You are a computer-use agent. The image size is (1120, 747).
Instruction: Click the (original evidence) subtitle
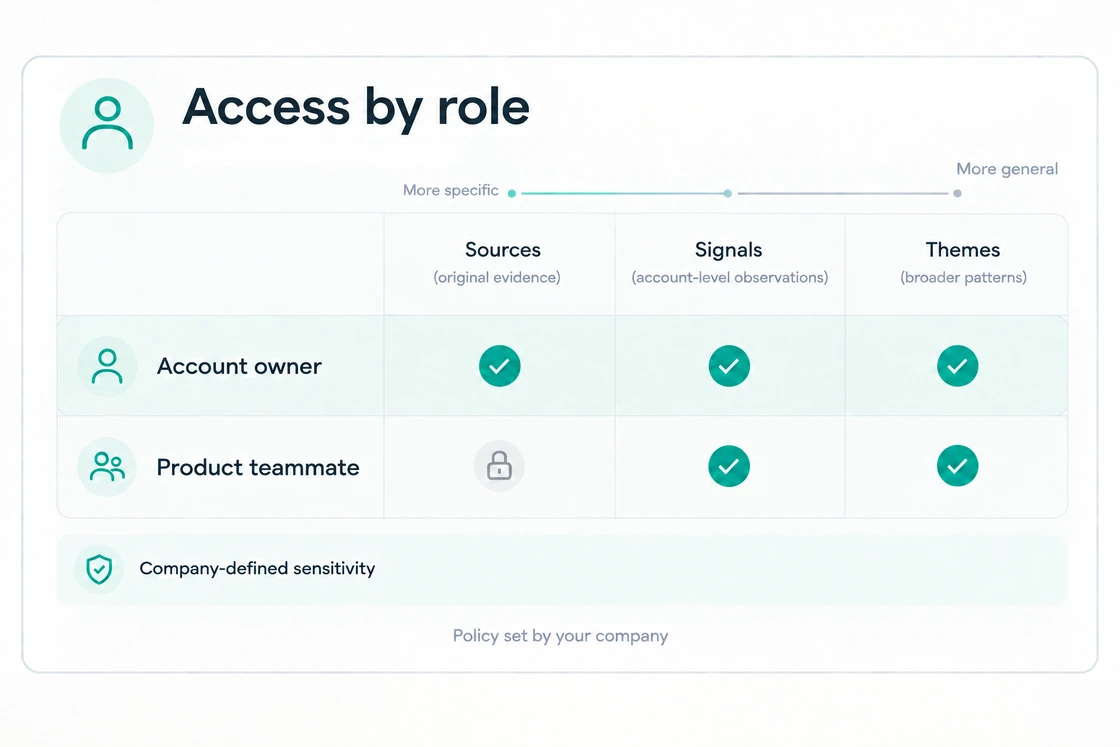(497, 277)
